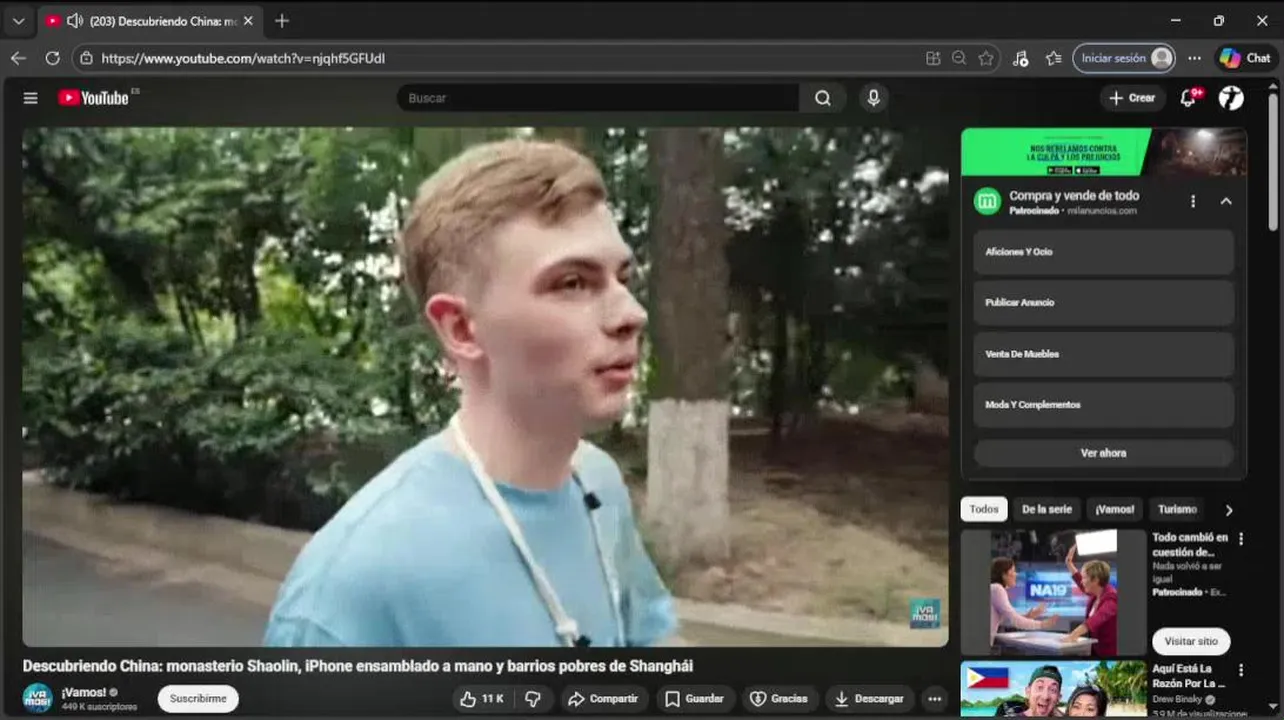Viewport: 1284px width, 720px height.
Task: Show more filter chips with arrow
Action: click(1229, 510)
